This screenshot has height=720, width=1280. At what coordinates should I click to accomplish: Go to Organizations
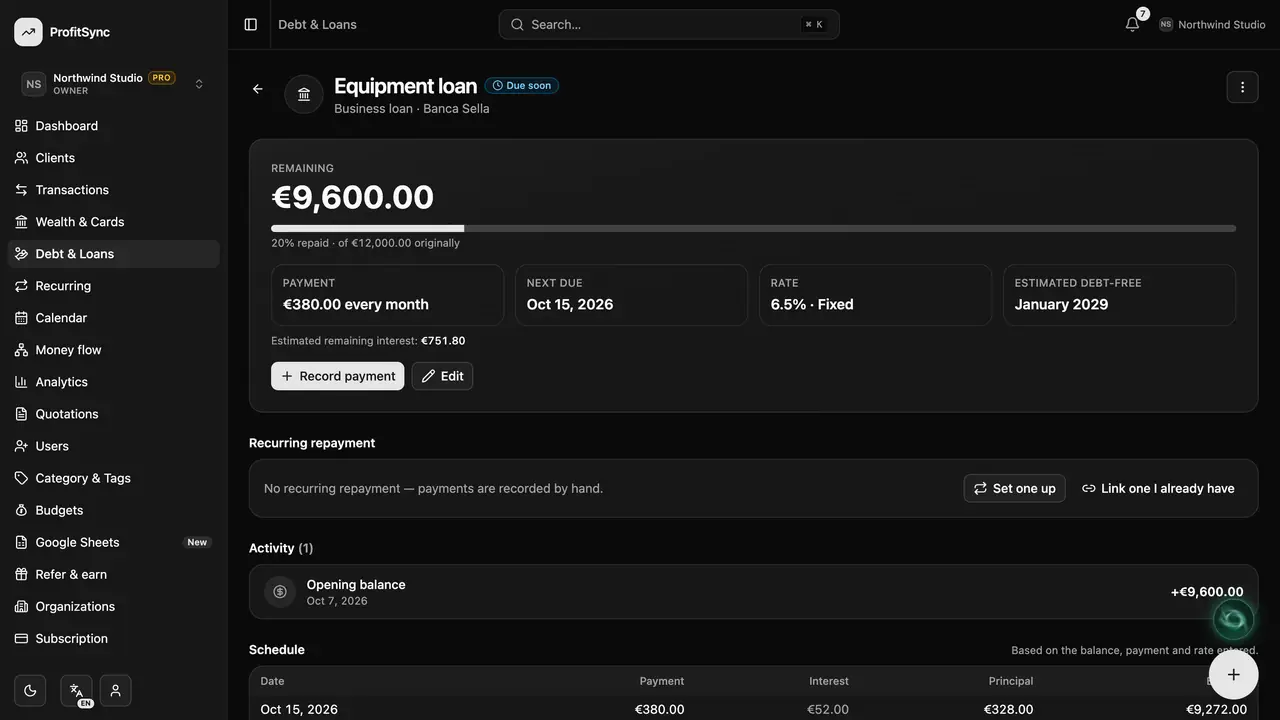pos(114,606)
